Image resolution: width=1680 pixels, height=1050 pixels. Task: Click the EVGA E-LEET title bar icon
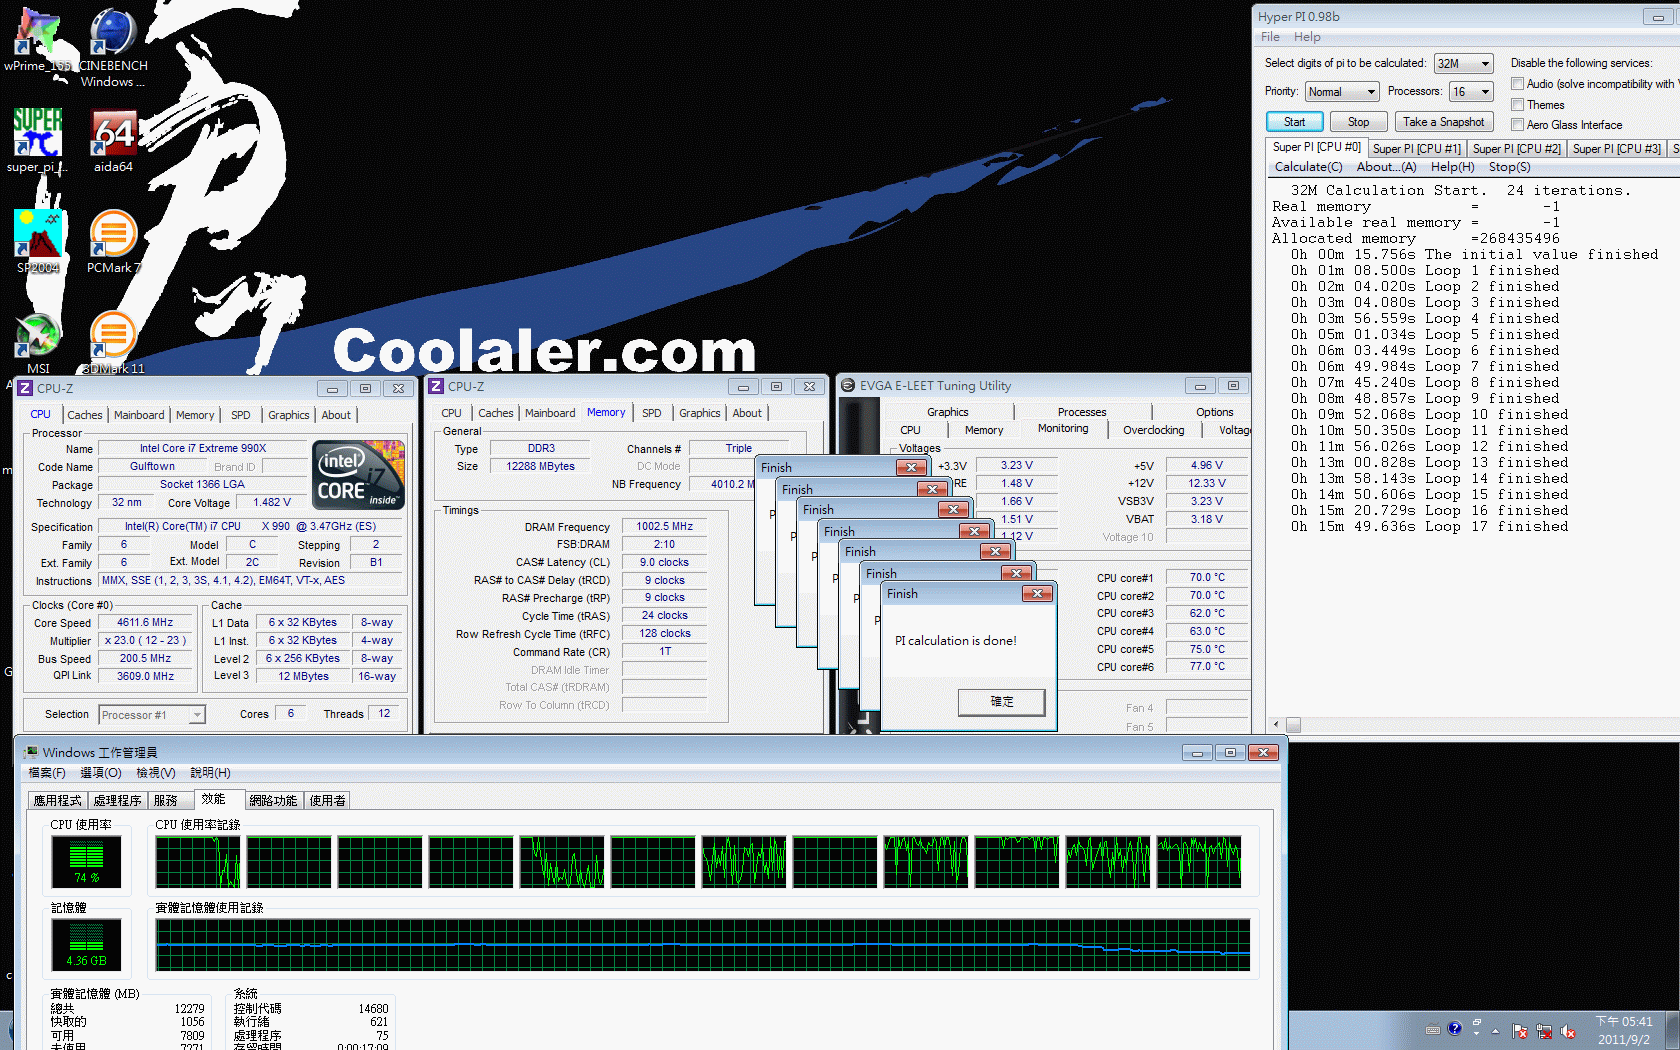(848, 385)
